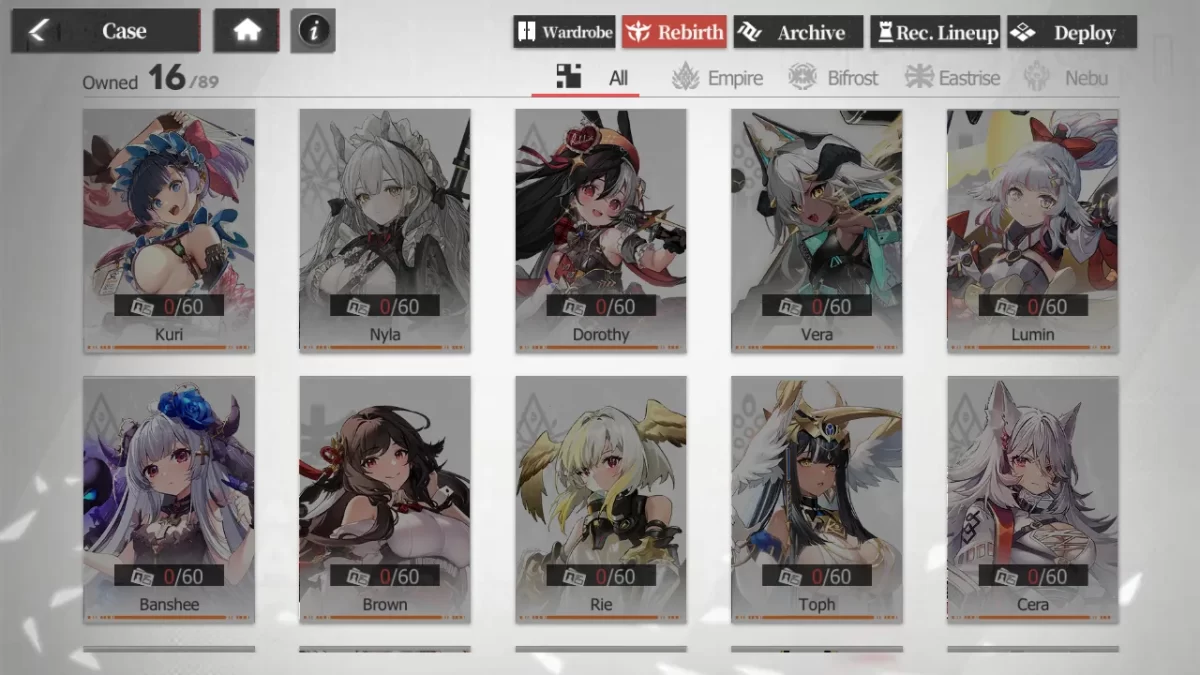Select Dorothy's character card
Viewport: 1200px width, 675px height.
click(601, 231)
